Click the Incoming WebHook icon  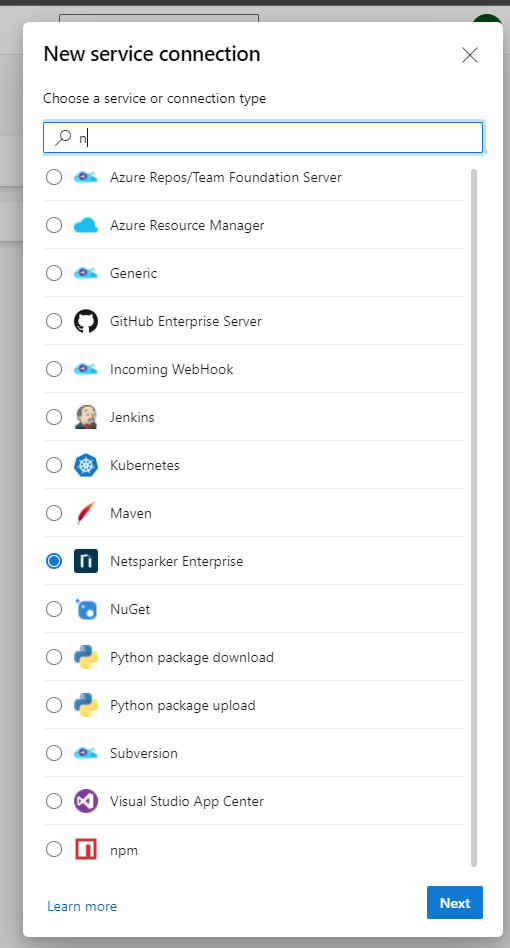(x=86, y=369)
